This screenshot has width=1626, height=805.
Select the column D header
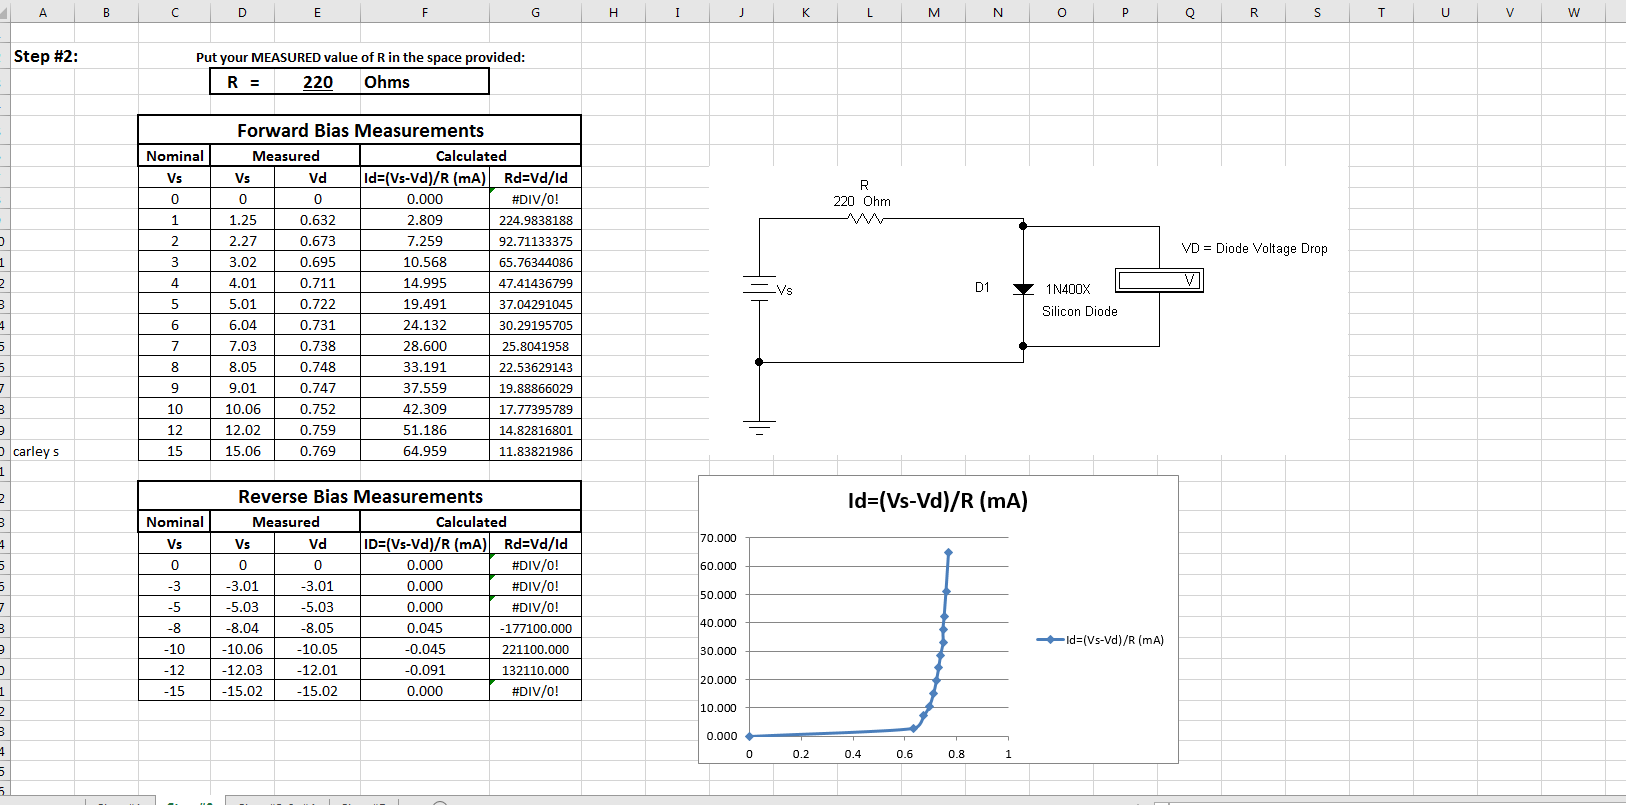point(243,12)
